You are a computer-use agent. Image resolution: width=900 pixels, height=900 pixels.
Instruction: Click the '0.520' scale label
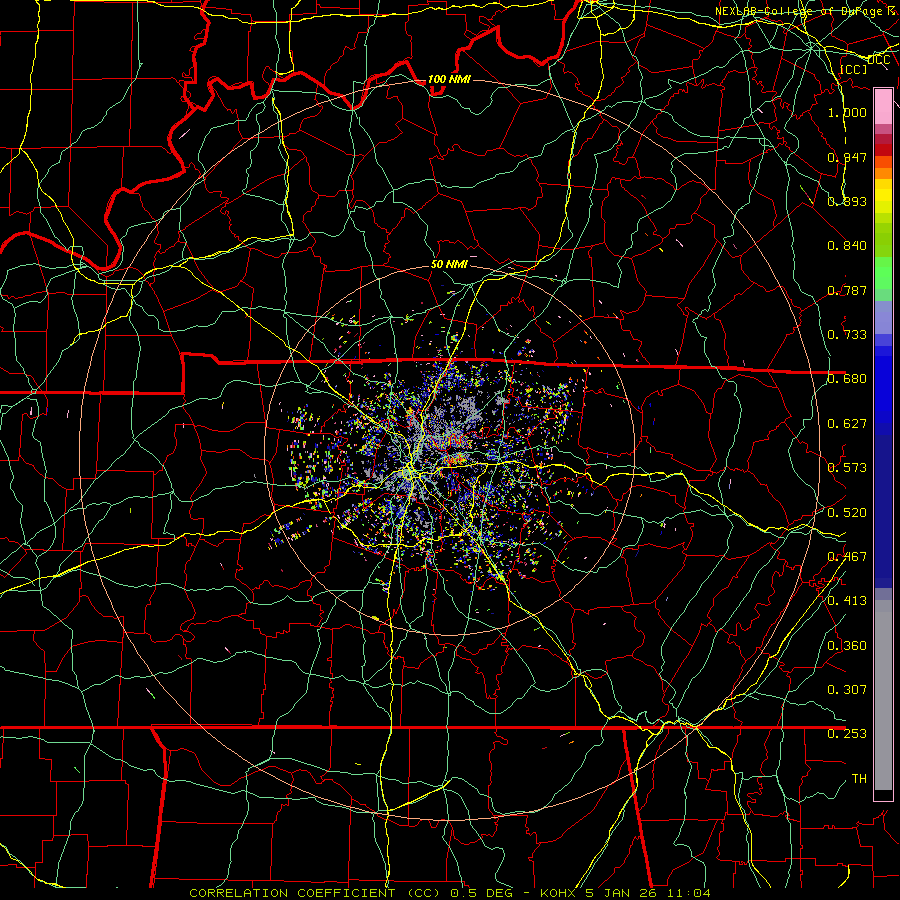click(847, 513)
